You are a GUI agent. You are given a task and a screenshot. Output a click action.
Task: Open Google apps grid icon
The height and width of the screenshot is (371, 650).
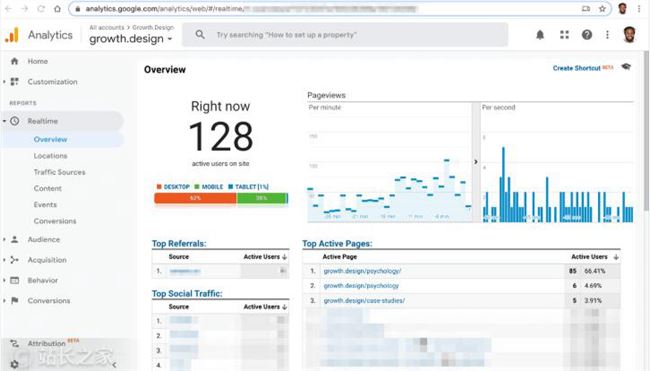tap(564, 35)
